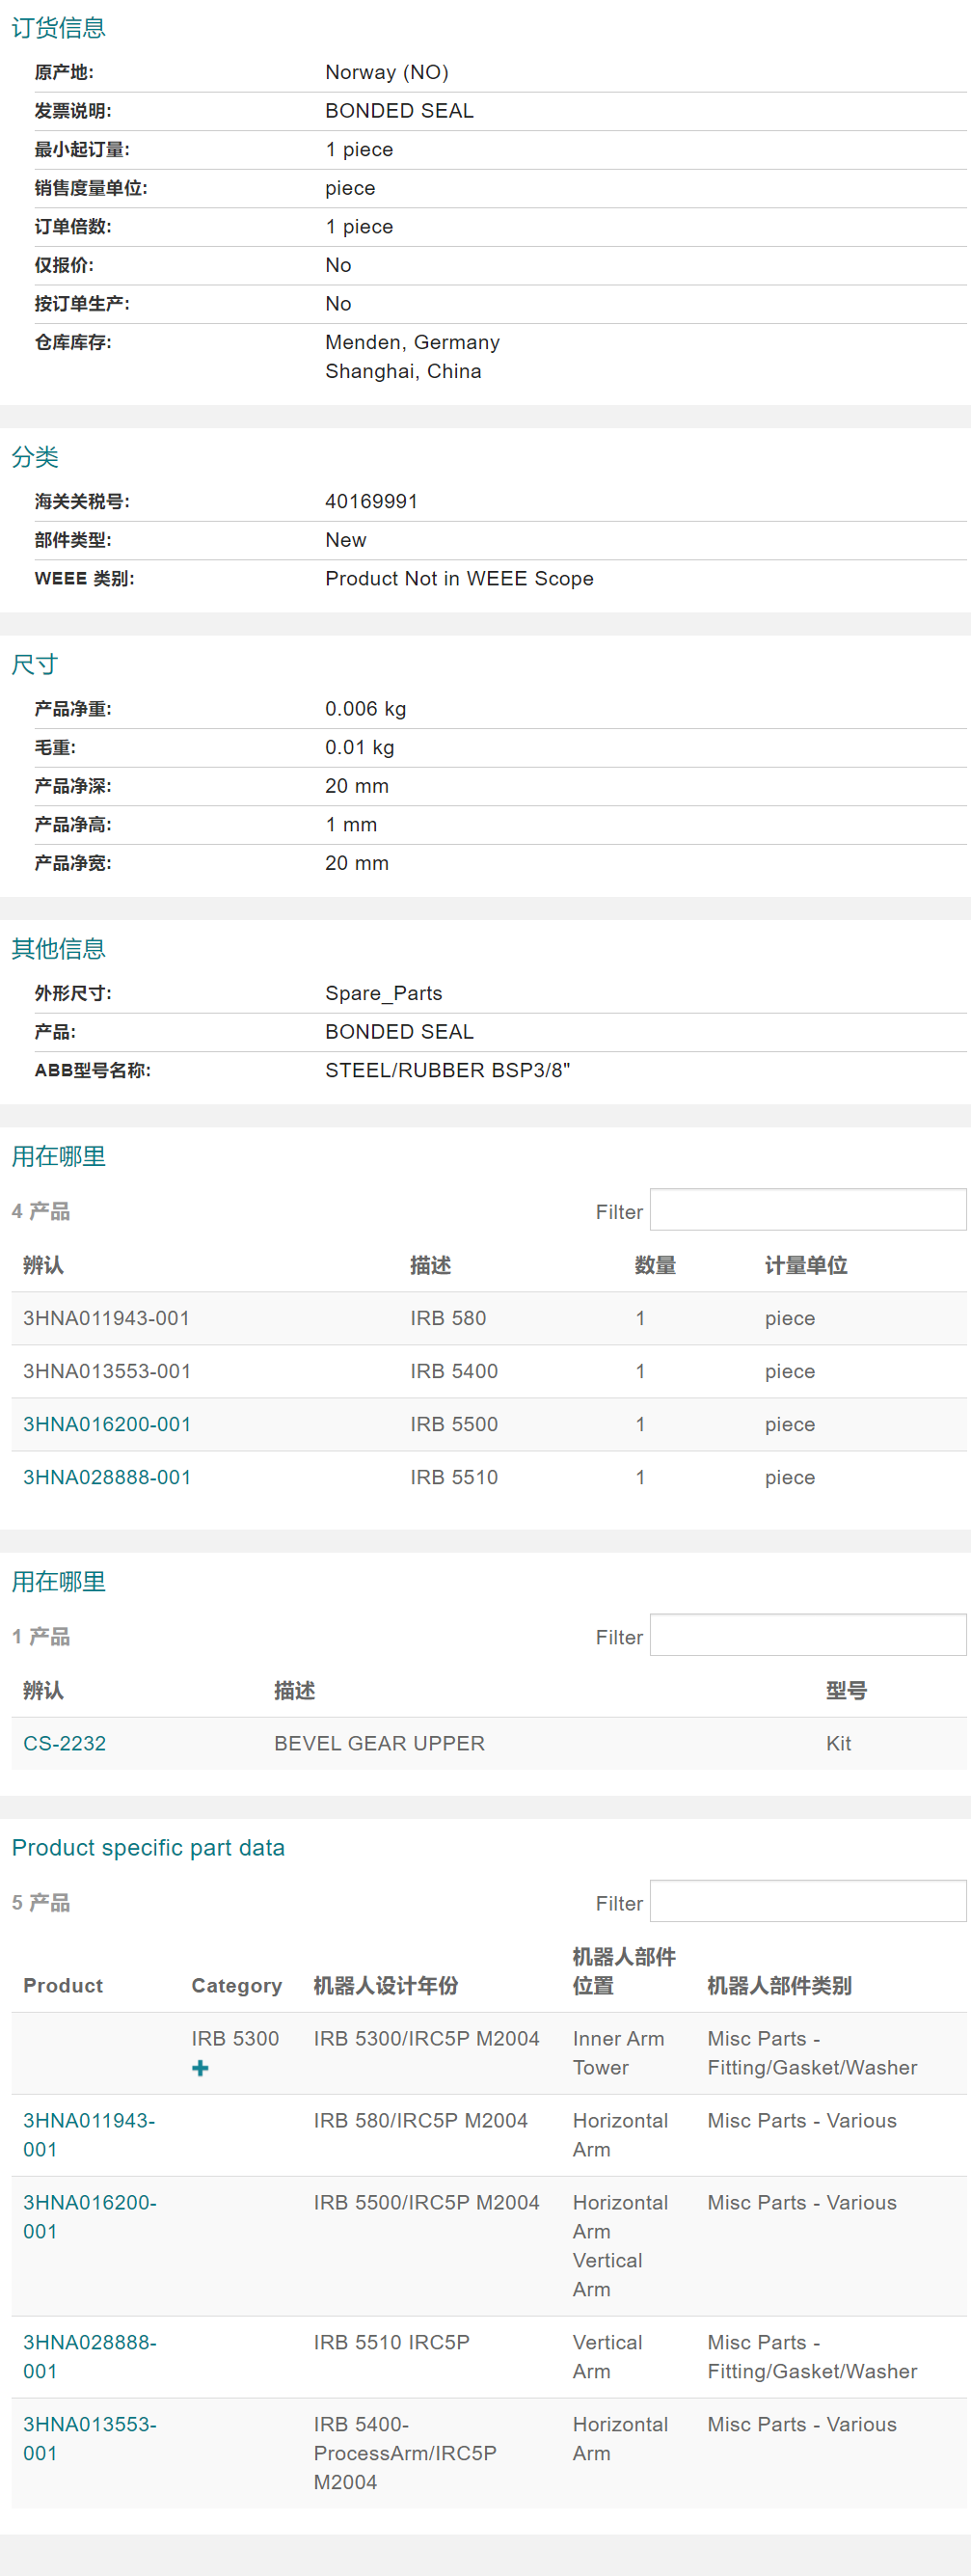Open the CS-2232 kit link
The width and height of the screenshot is (971, 2576).
tap(65, 1743)
